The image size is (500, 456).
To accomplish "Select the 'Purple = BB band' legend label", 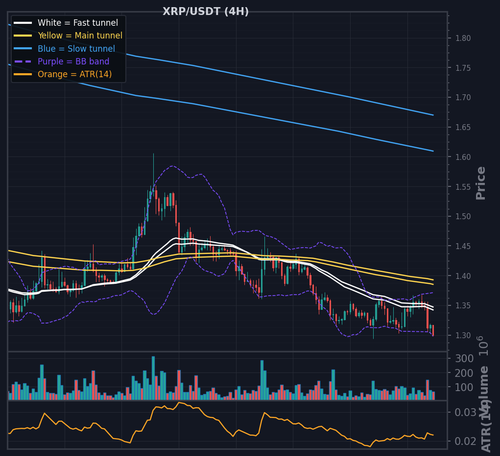I will (x=73, y=61).
